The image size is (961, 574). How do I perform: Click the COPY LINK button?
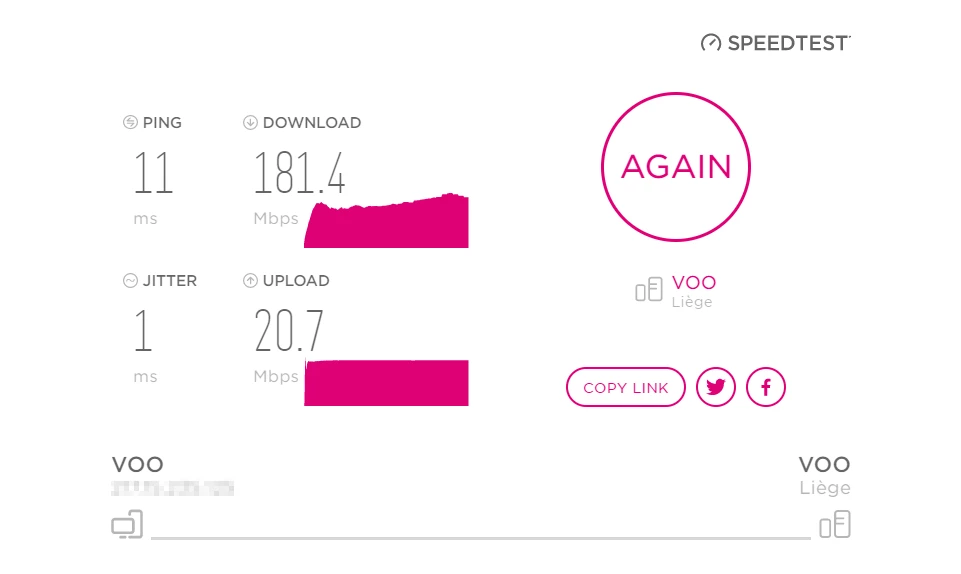pos(625,387)
